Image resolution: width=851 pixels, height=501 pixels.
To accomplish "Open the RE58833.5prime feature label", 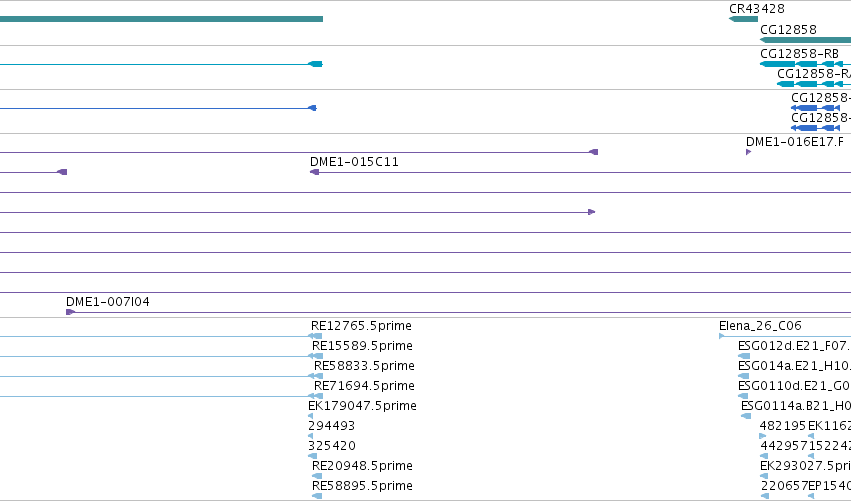I will [364, 366].
